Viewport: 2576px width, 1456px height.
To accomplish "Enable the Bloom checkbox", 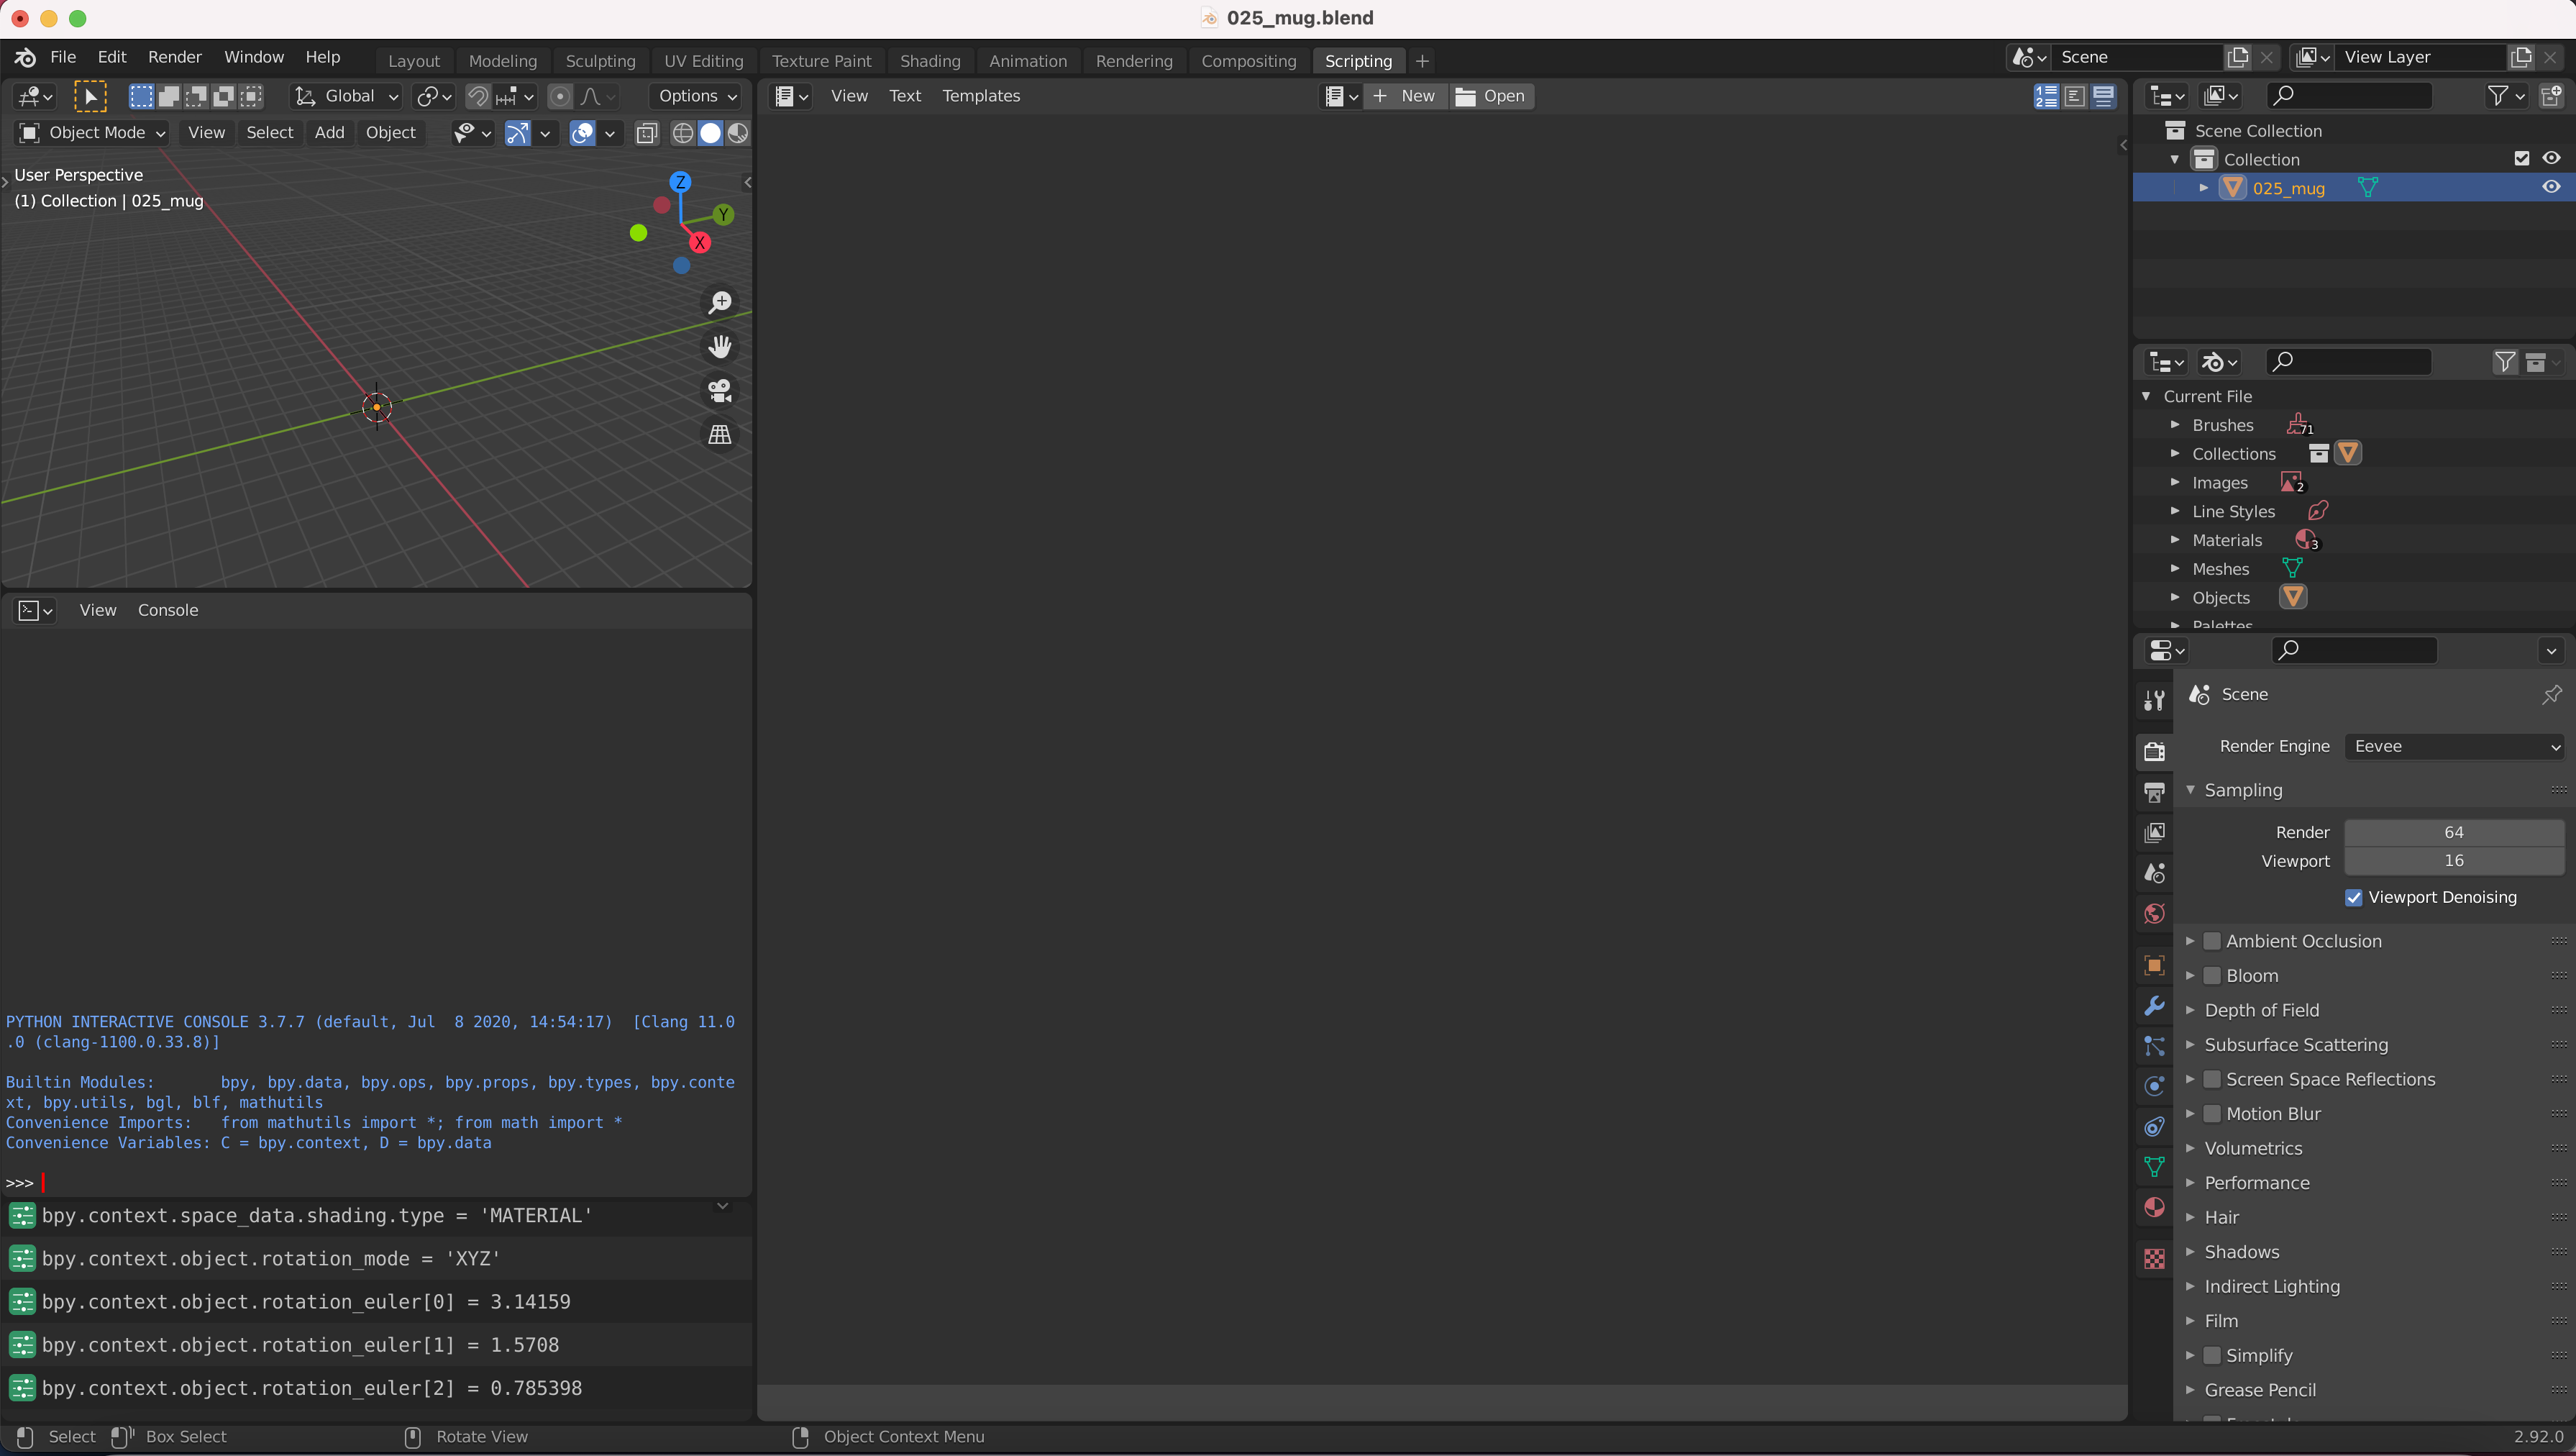I will pyautogui.click(x=2212, y=976).
